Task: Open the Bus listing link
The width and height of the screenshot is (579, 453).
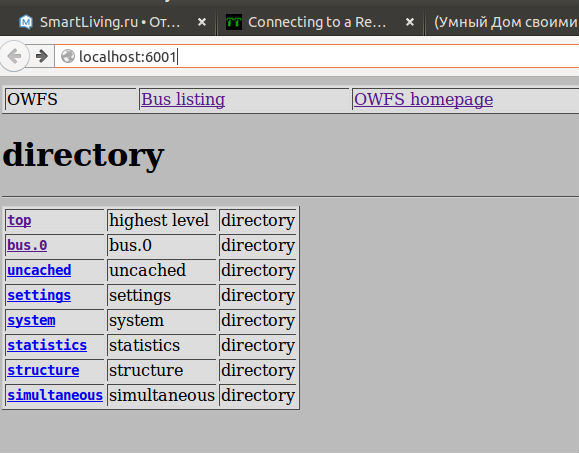Action: point(183,99)
